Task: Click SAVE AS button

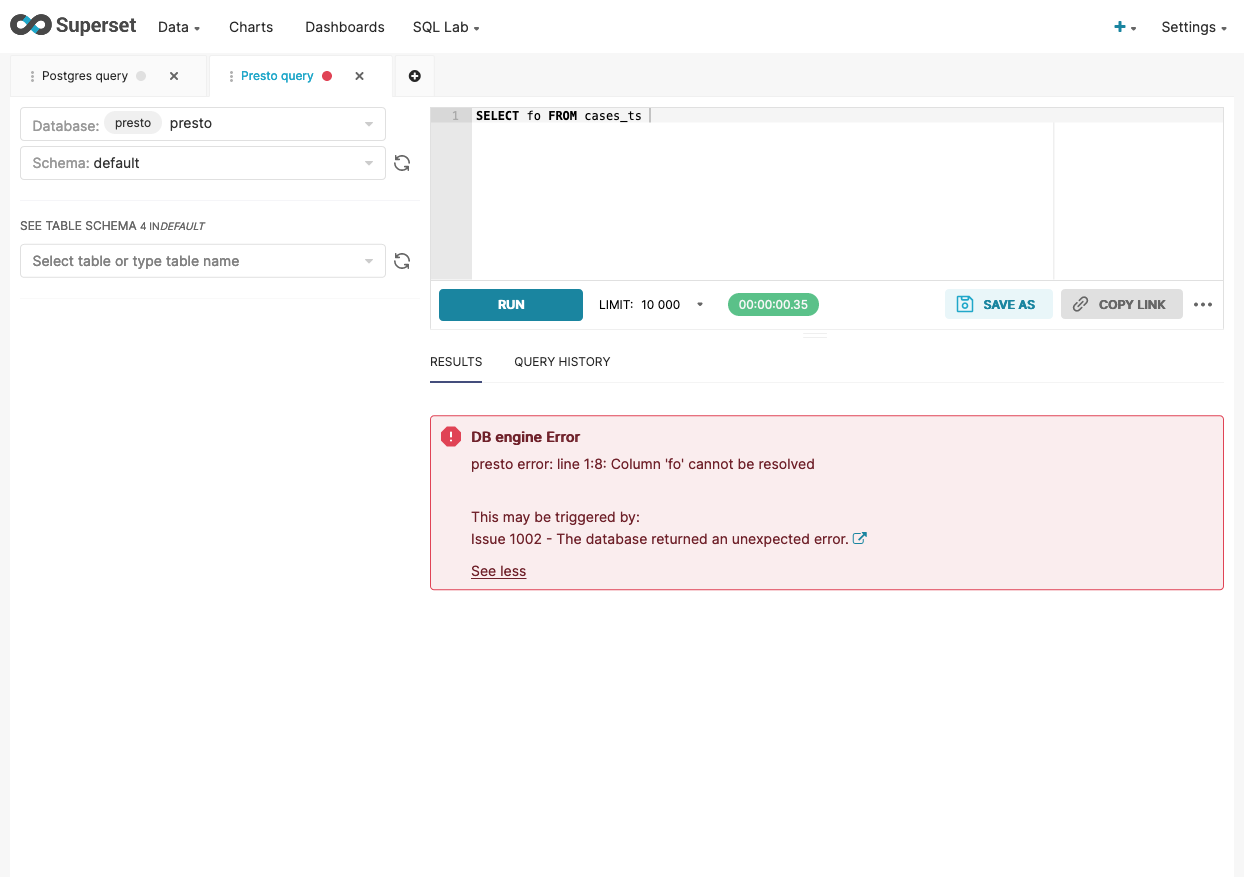Action: click(x=998, y=305)
